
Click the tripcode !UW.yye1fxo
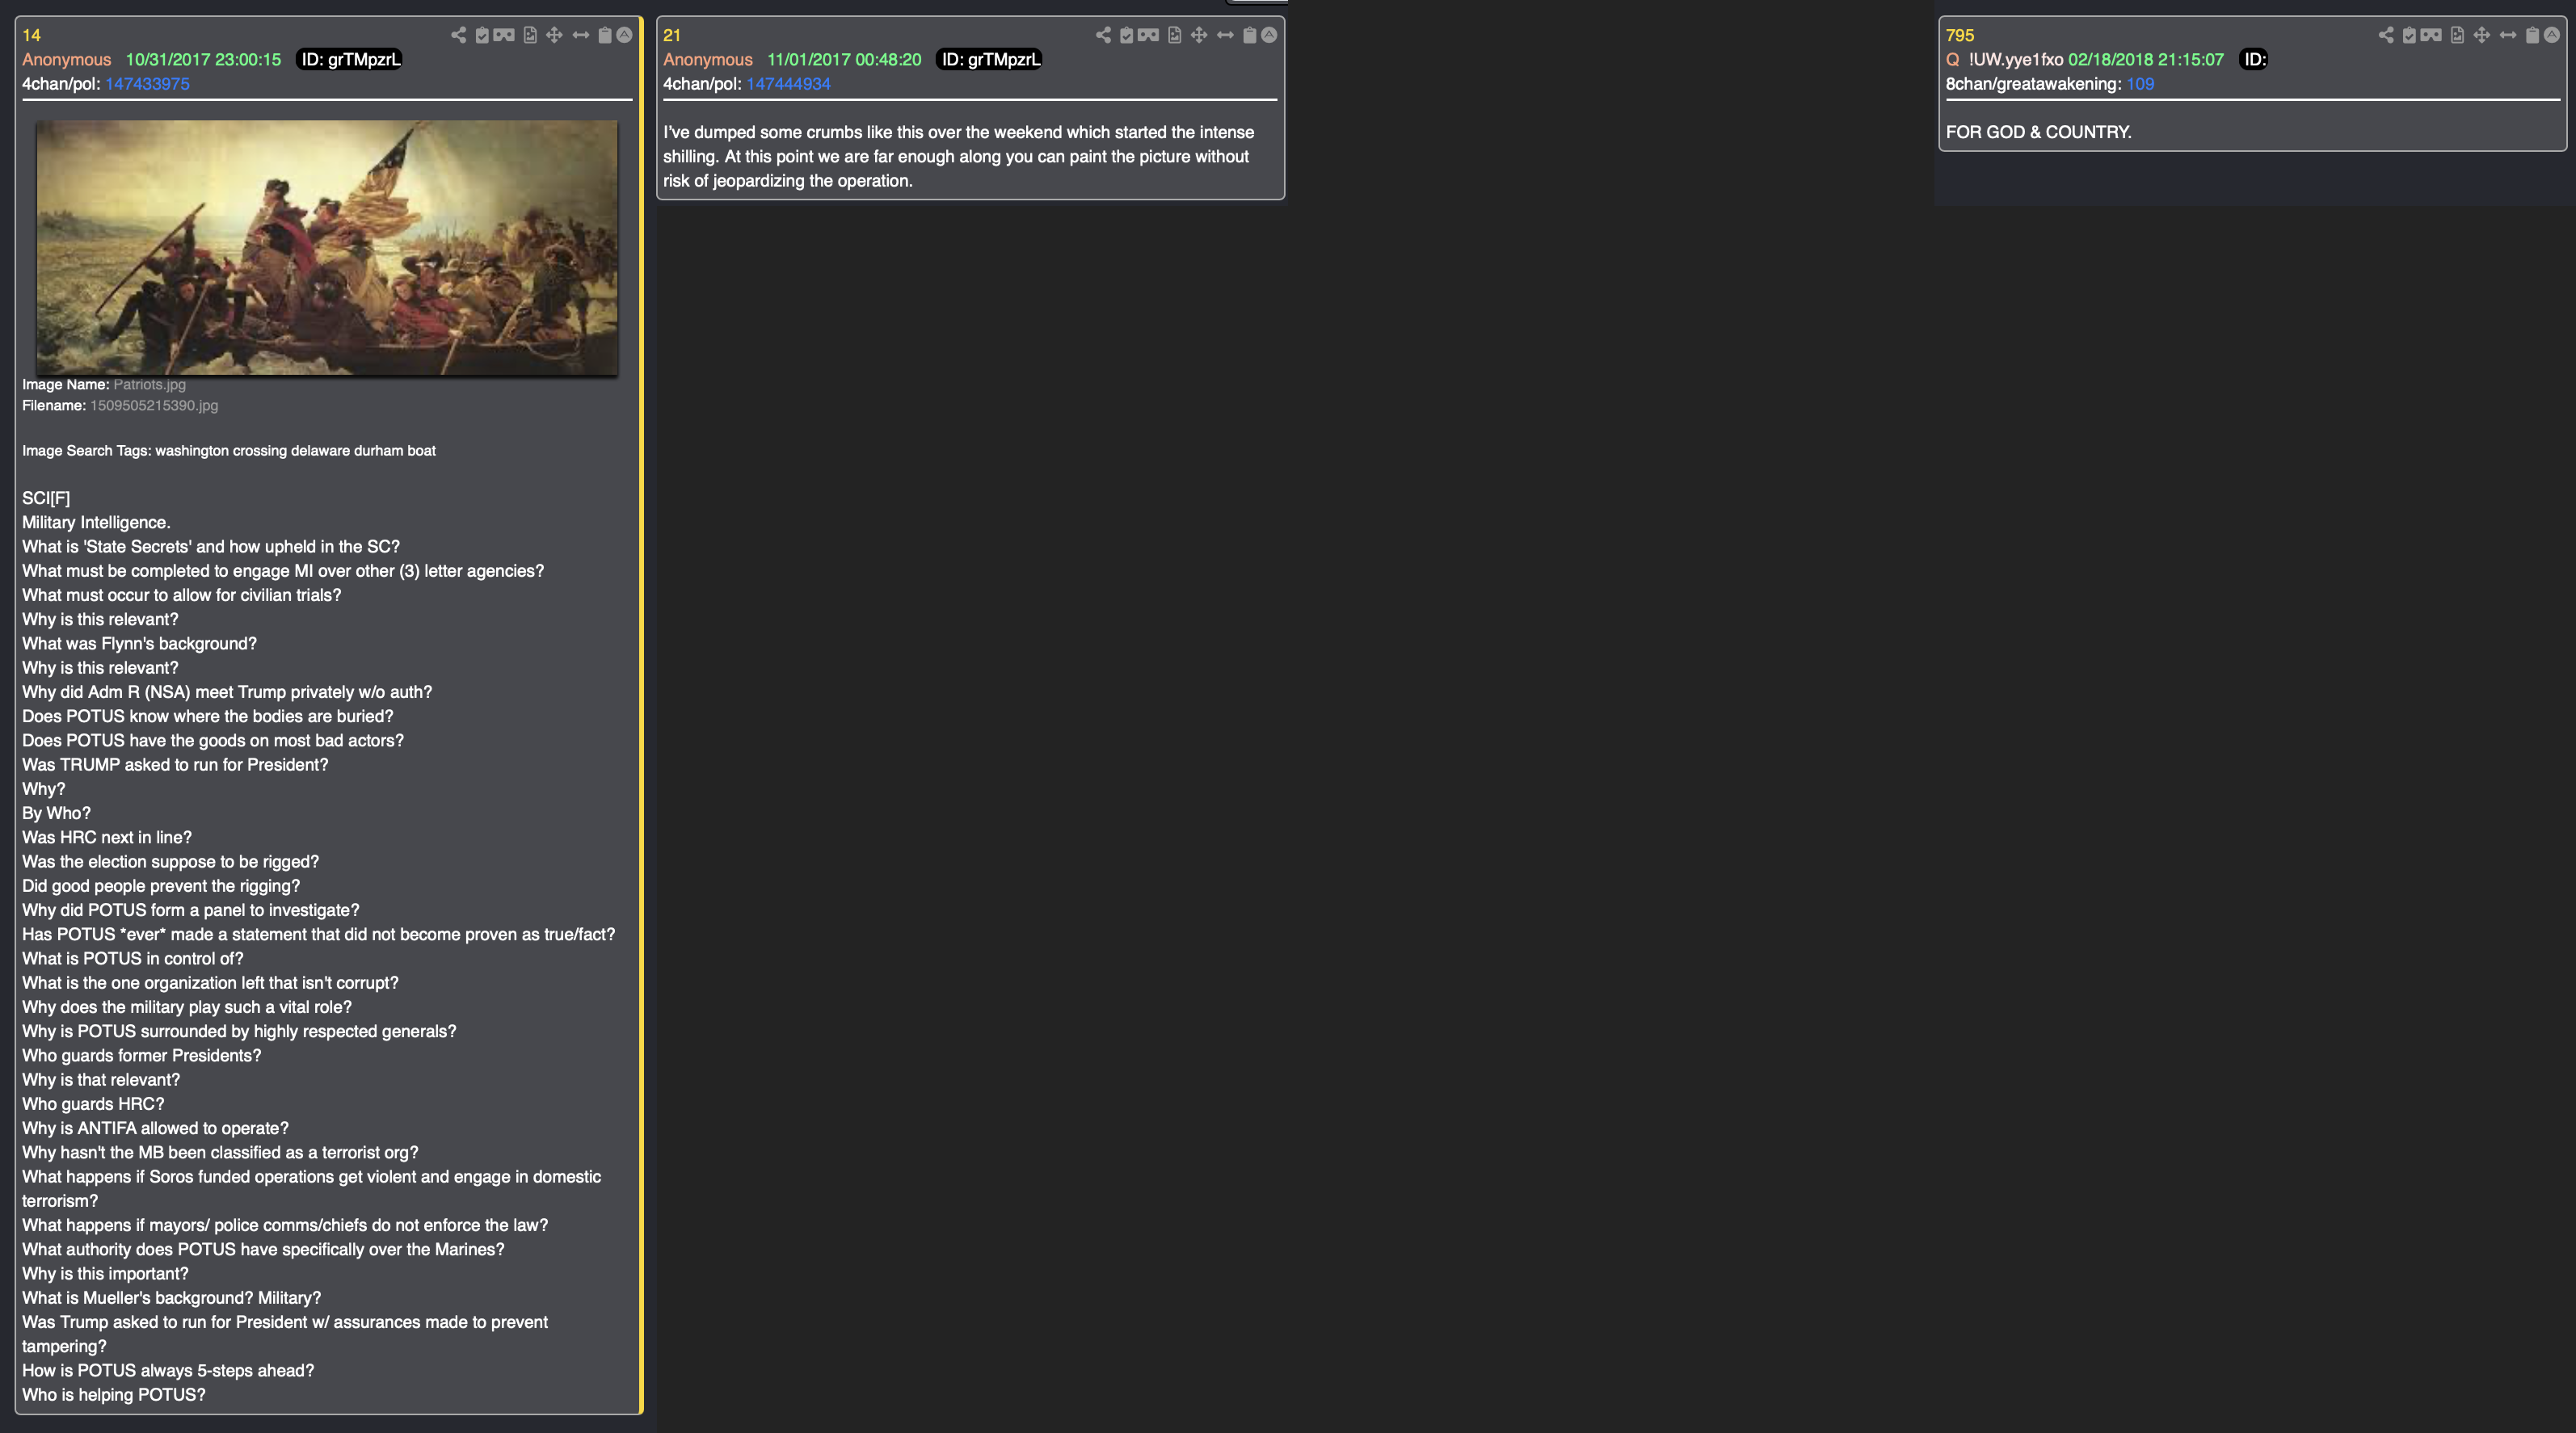click(x=2016, y=60)
